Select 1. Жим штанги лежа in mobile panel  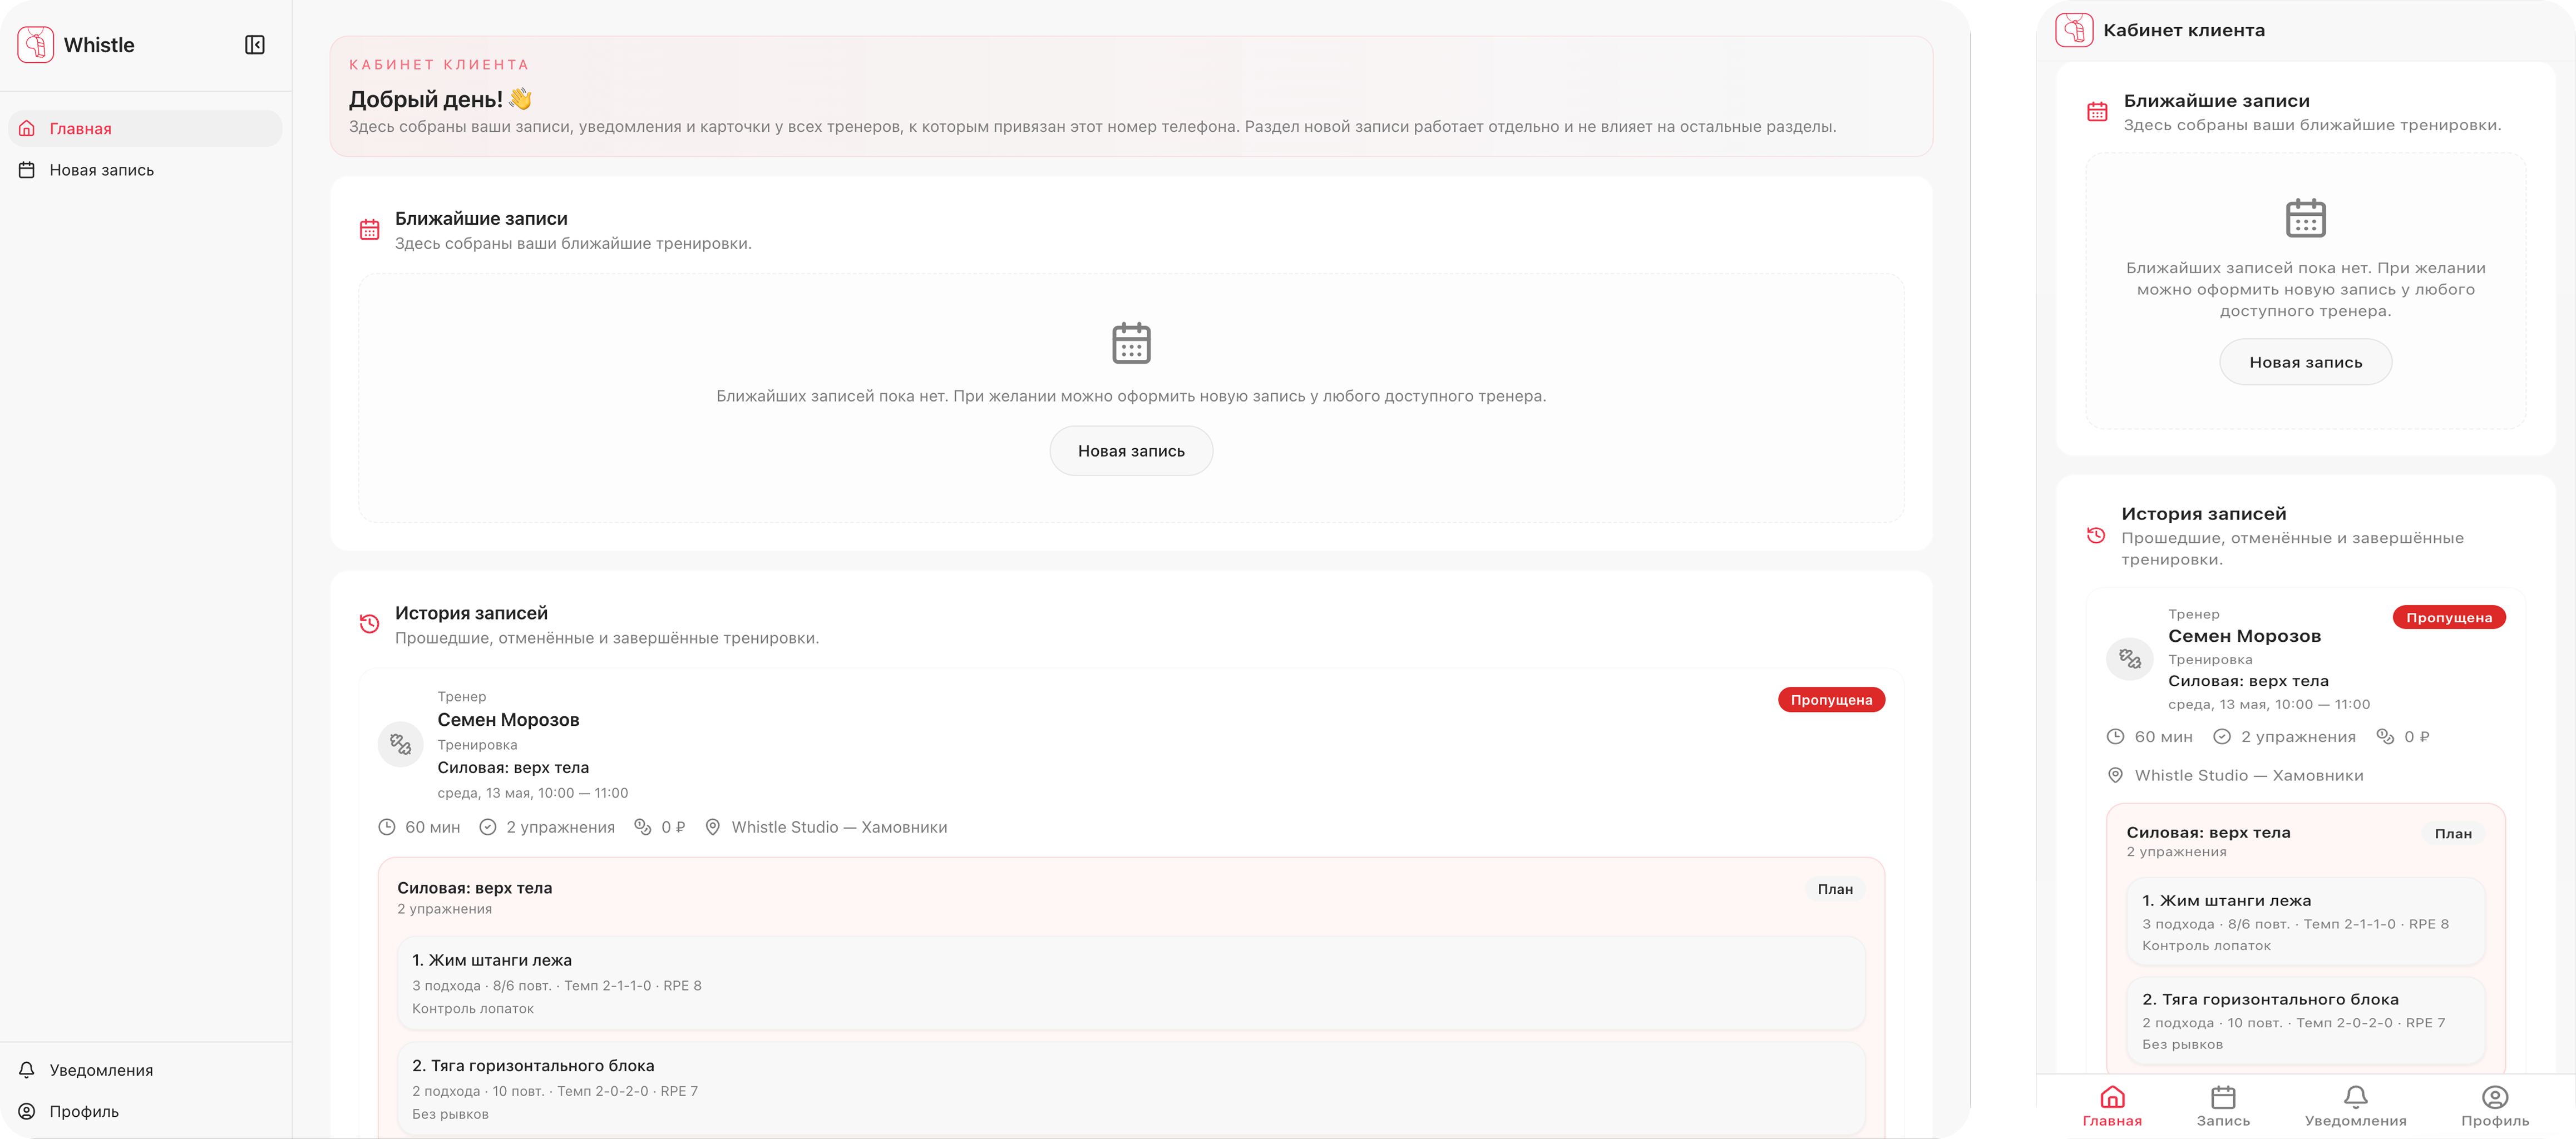(2305, 922)
